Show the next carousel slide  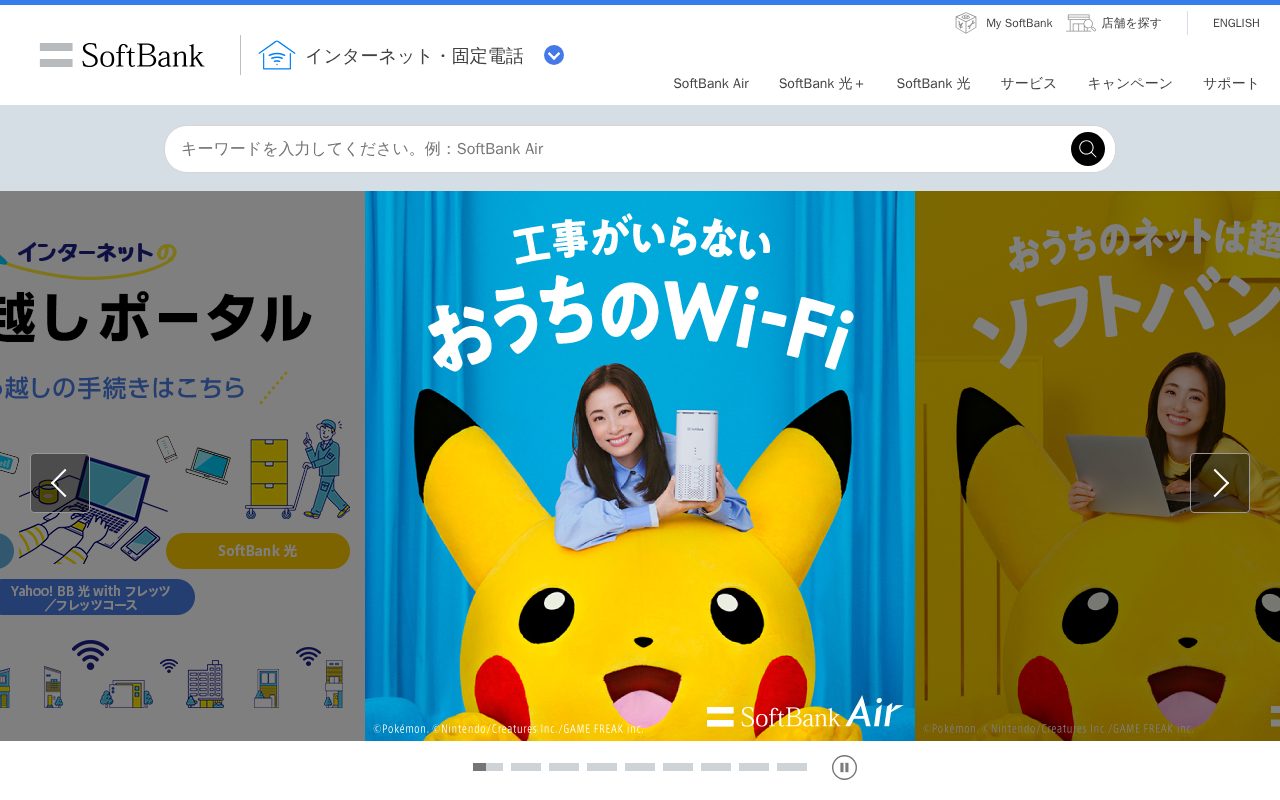pos(1220,483)
